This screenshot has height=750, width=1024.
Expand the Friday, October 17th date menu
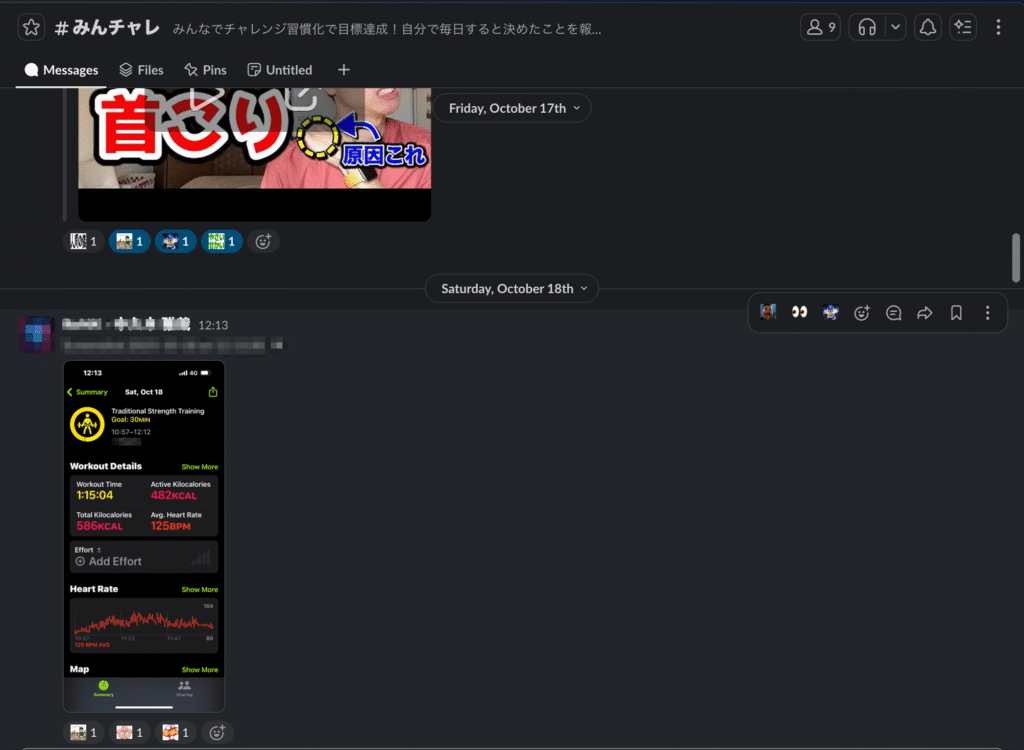512,108
